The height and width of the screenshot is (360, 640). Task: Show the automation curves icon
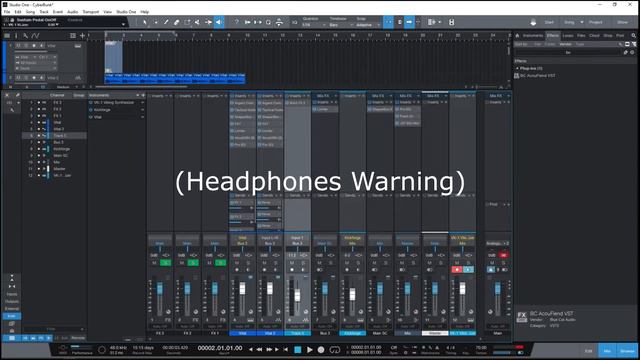tap(36, 36)
